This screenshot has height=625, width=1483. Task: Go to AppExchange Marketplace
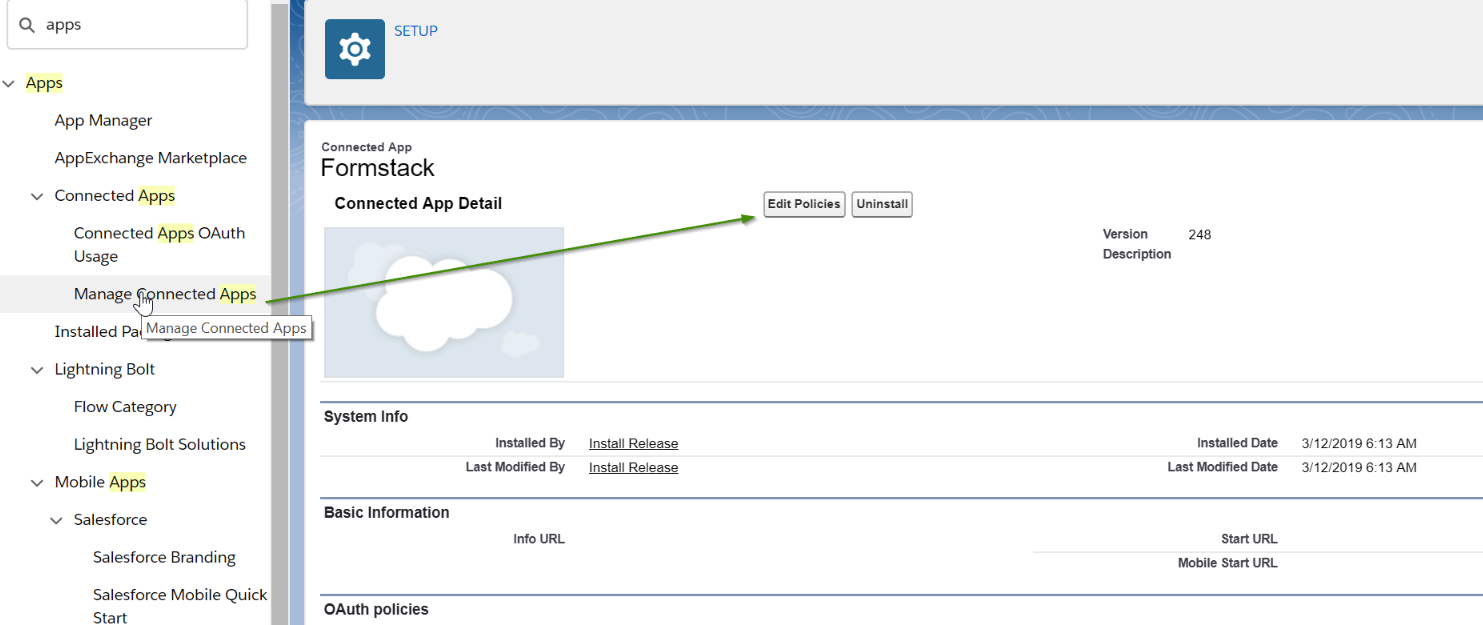pyautogui.click(x=150, y=158)
